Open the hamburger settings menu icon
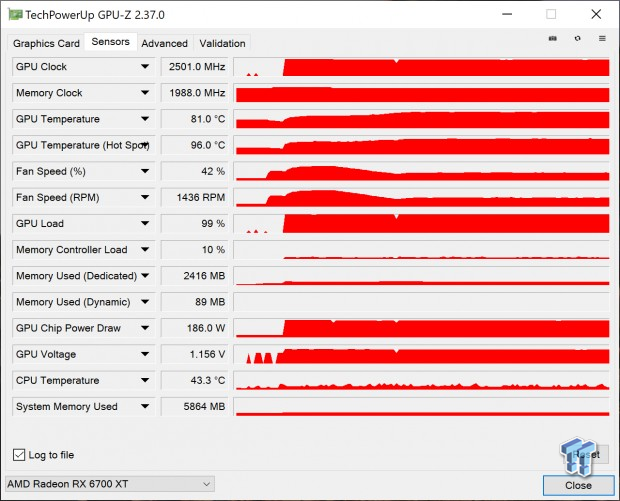Viewport: 620px width, 501px height. tap(602, 38)
